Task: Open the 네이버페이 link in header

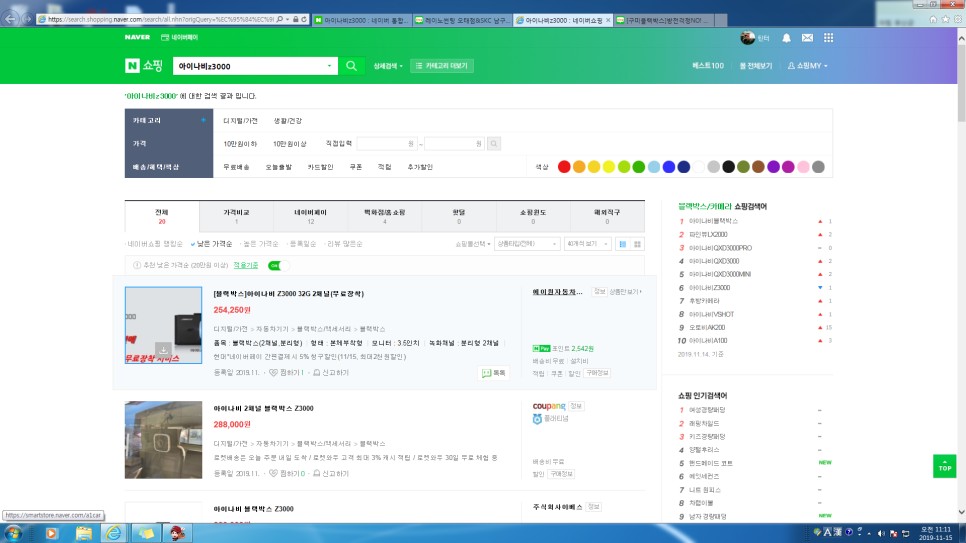Action: (x=180, y=38)
